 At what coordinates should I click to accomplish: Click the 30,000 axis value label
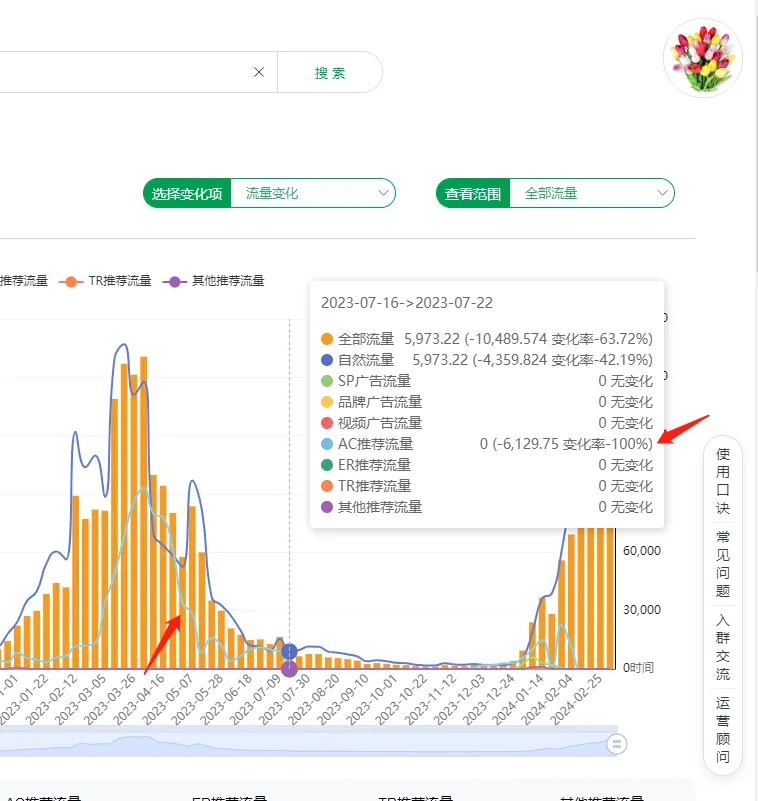point(642,609)
